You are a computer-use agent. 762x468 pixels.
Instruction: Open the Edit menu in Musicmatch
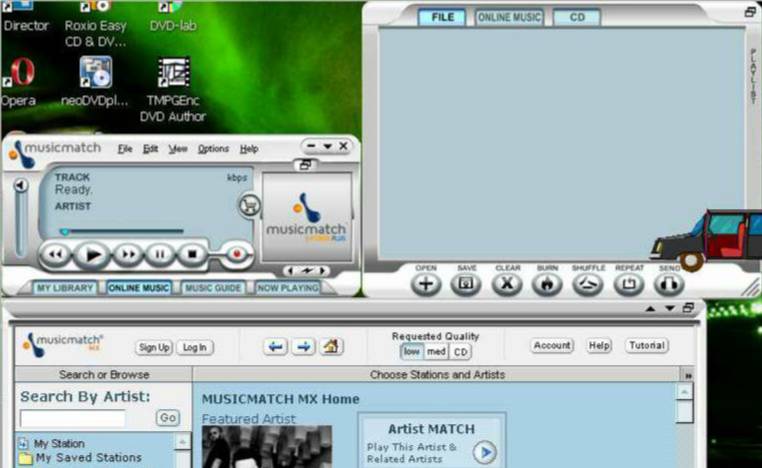pos(150,149)
